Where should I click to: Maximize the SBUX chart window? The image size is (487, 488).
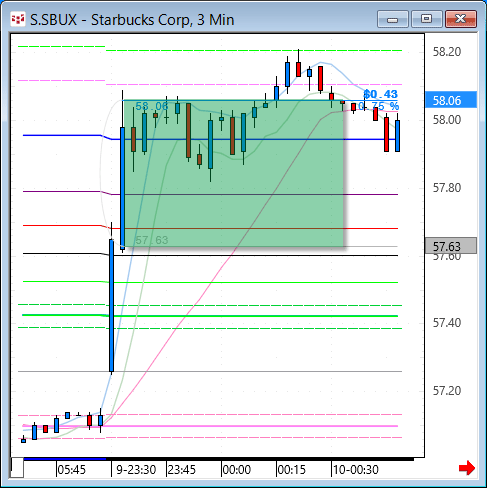click(426, 19)
